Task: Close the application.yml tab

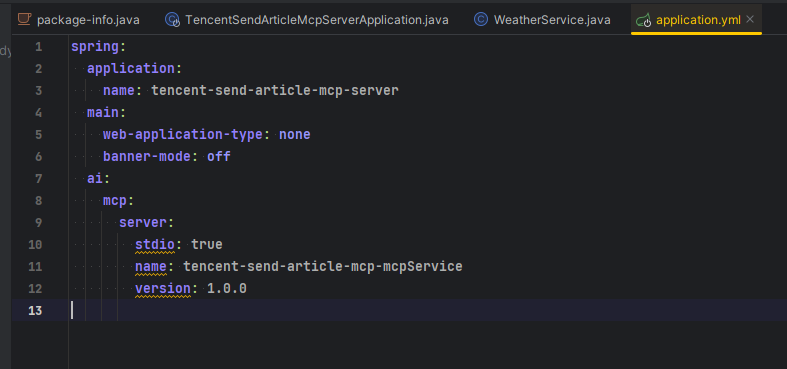Action: pos(750,19)
